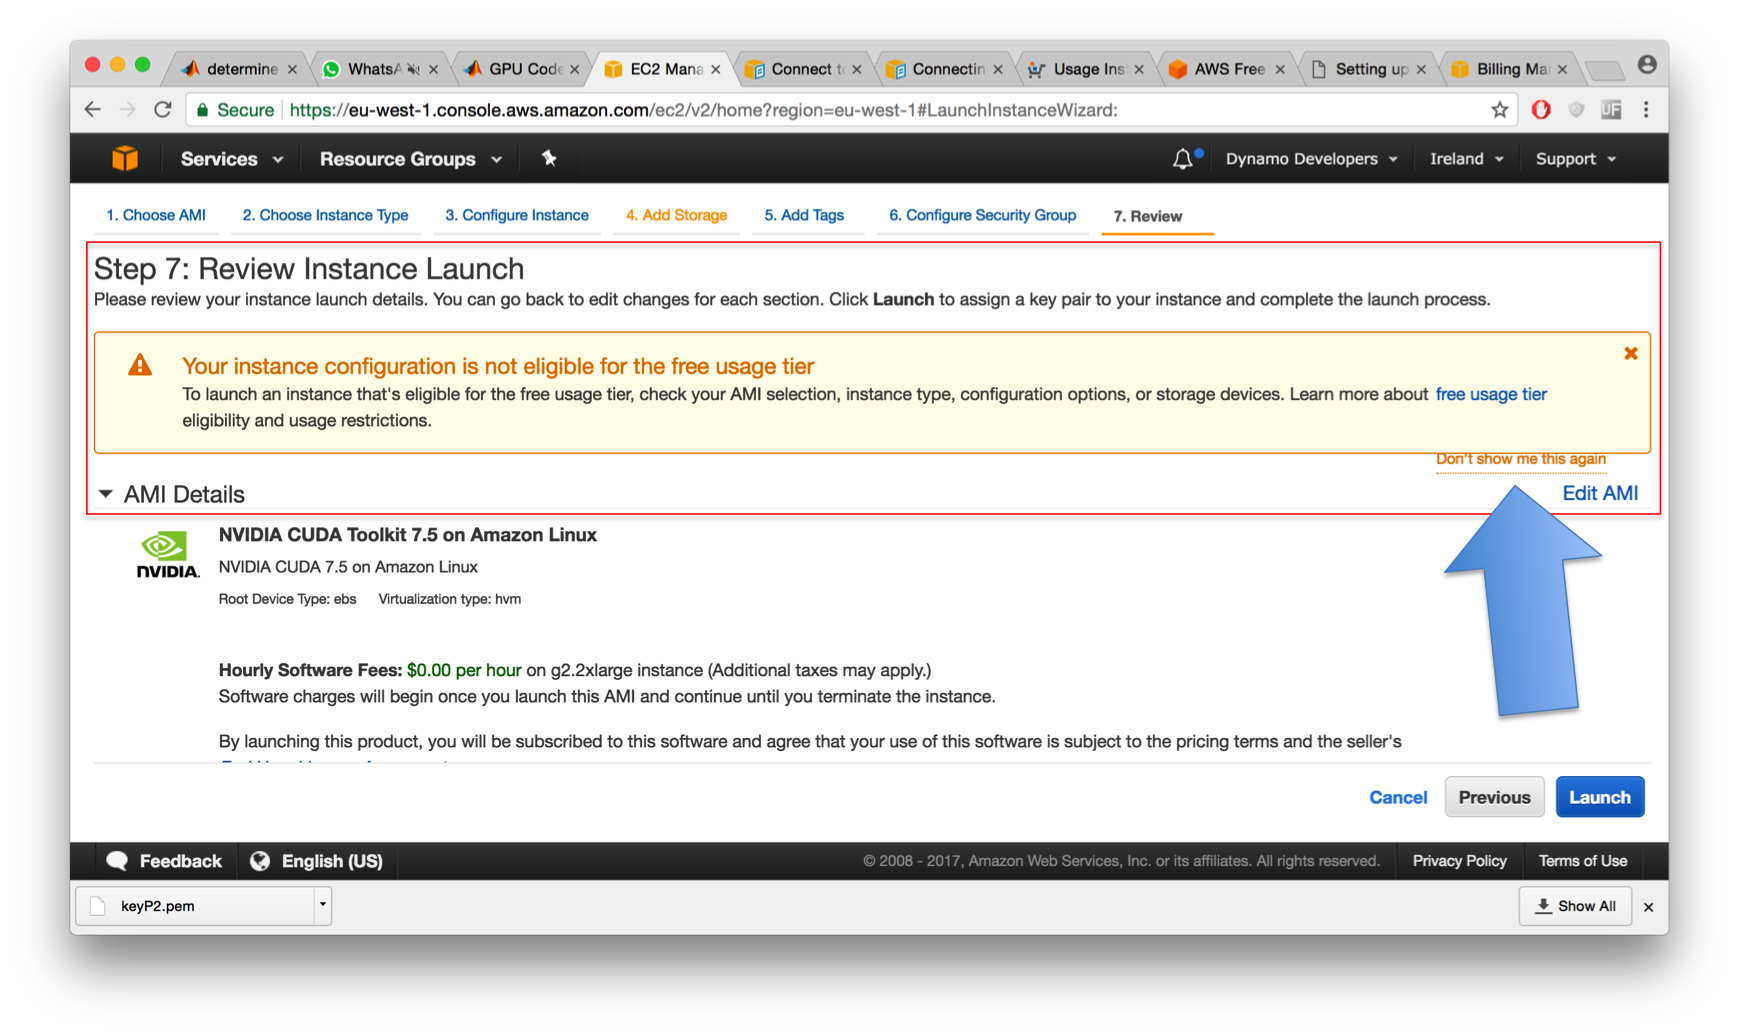
Task: Go to step 3 Configure Instance
Action: pos(517,215)
